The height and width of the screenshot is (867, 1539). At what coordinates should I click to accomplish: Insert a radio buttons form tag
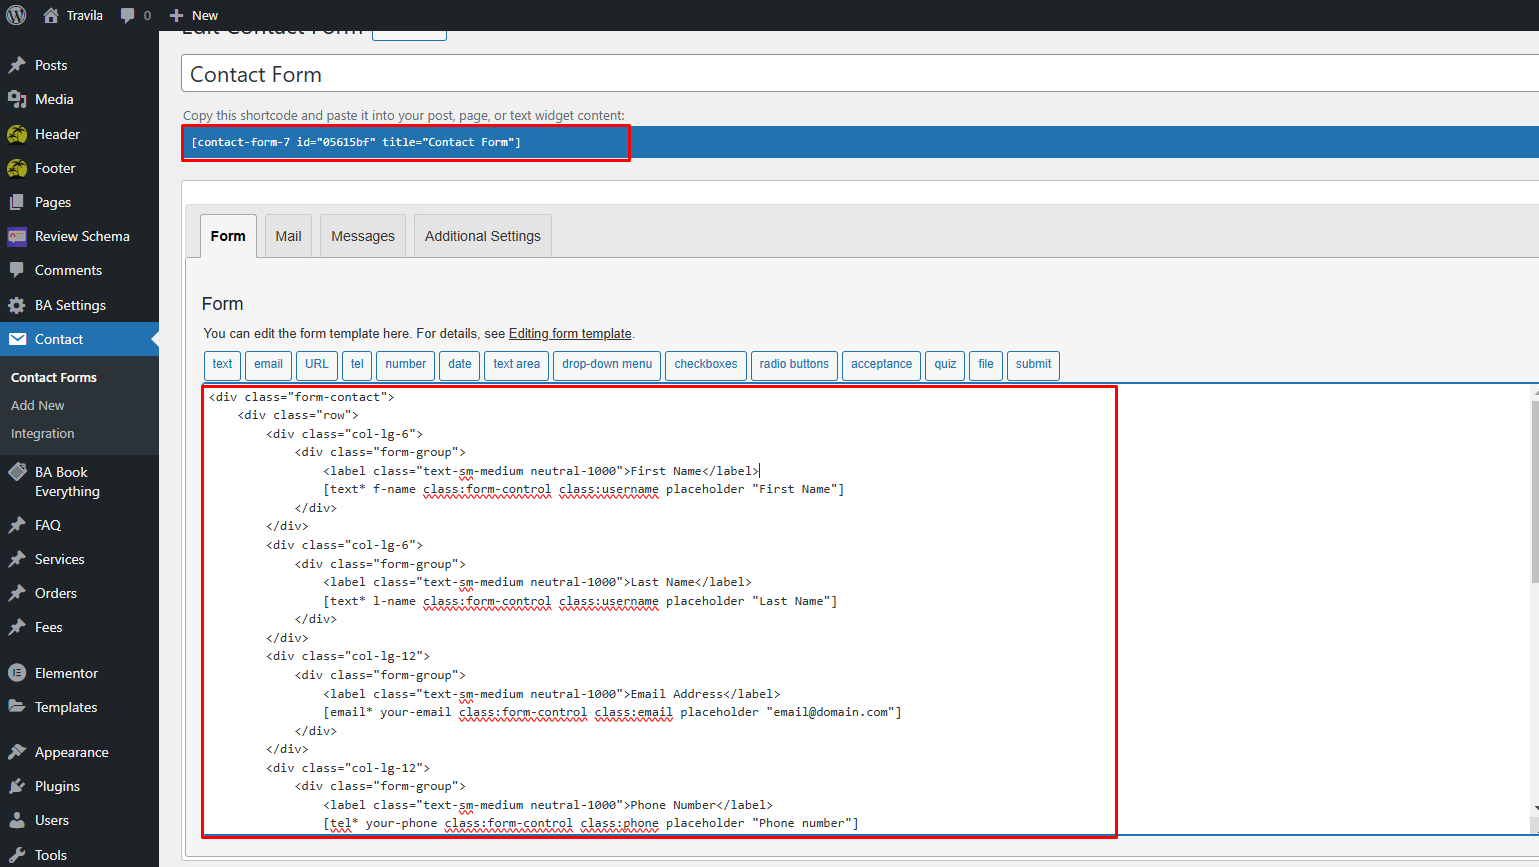click(793, 365)
